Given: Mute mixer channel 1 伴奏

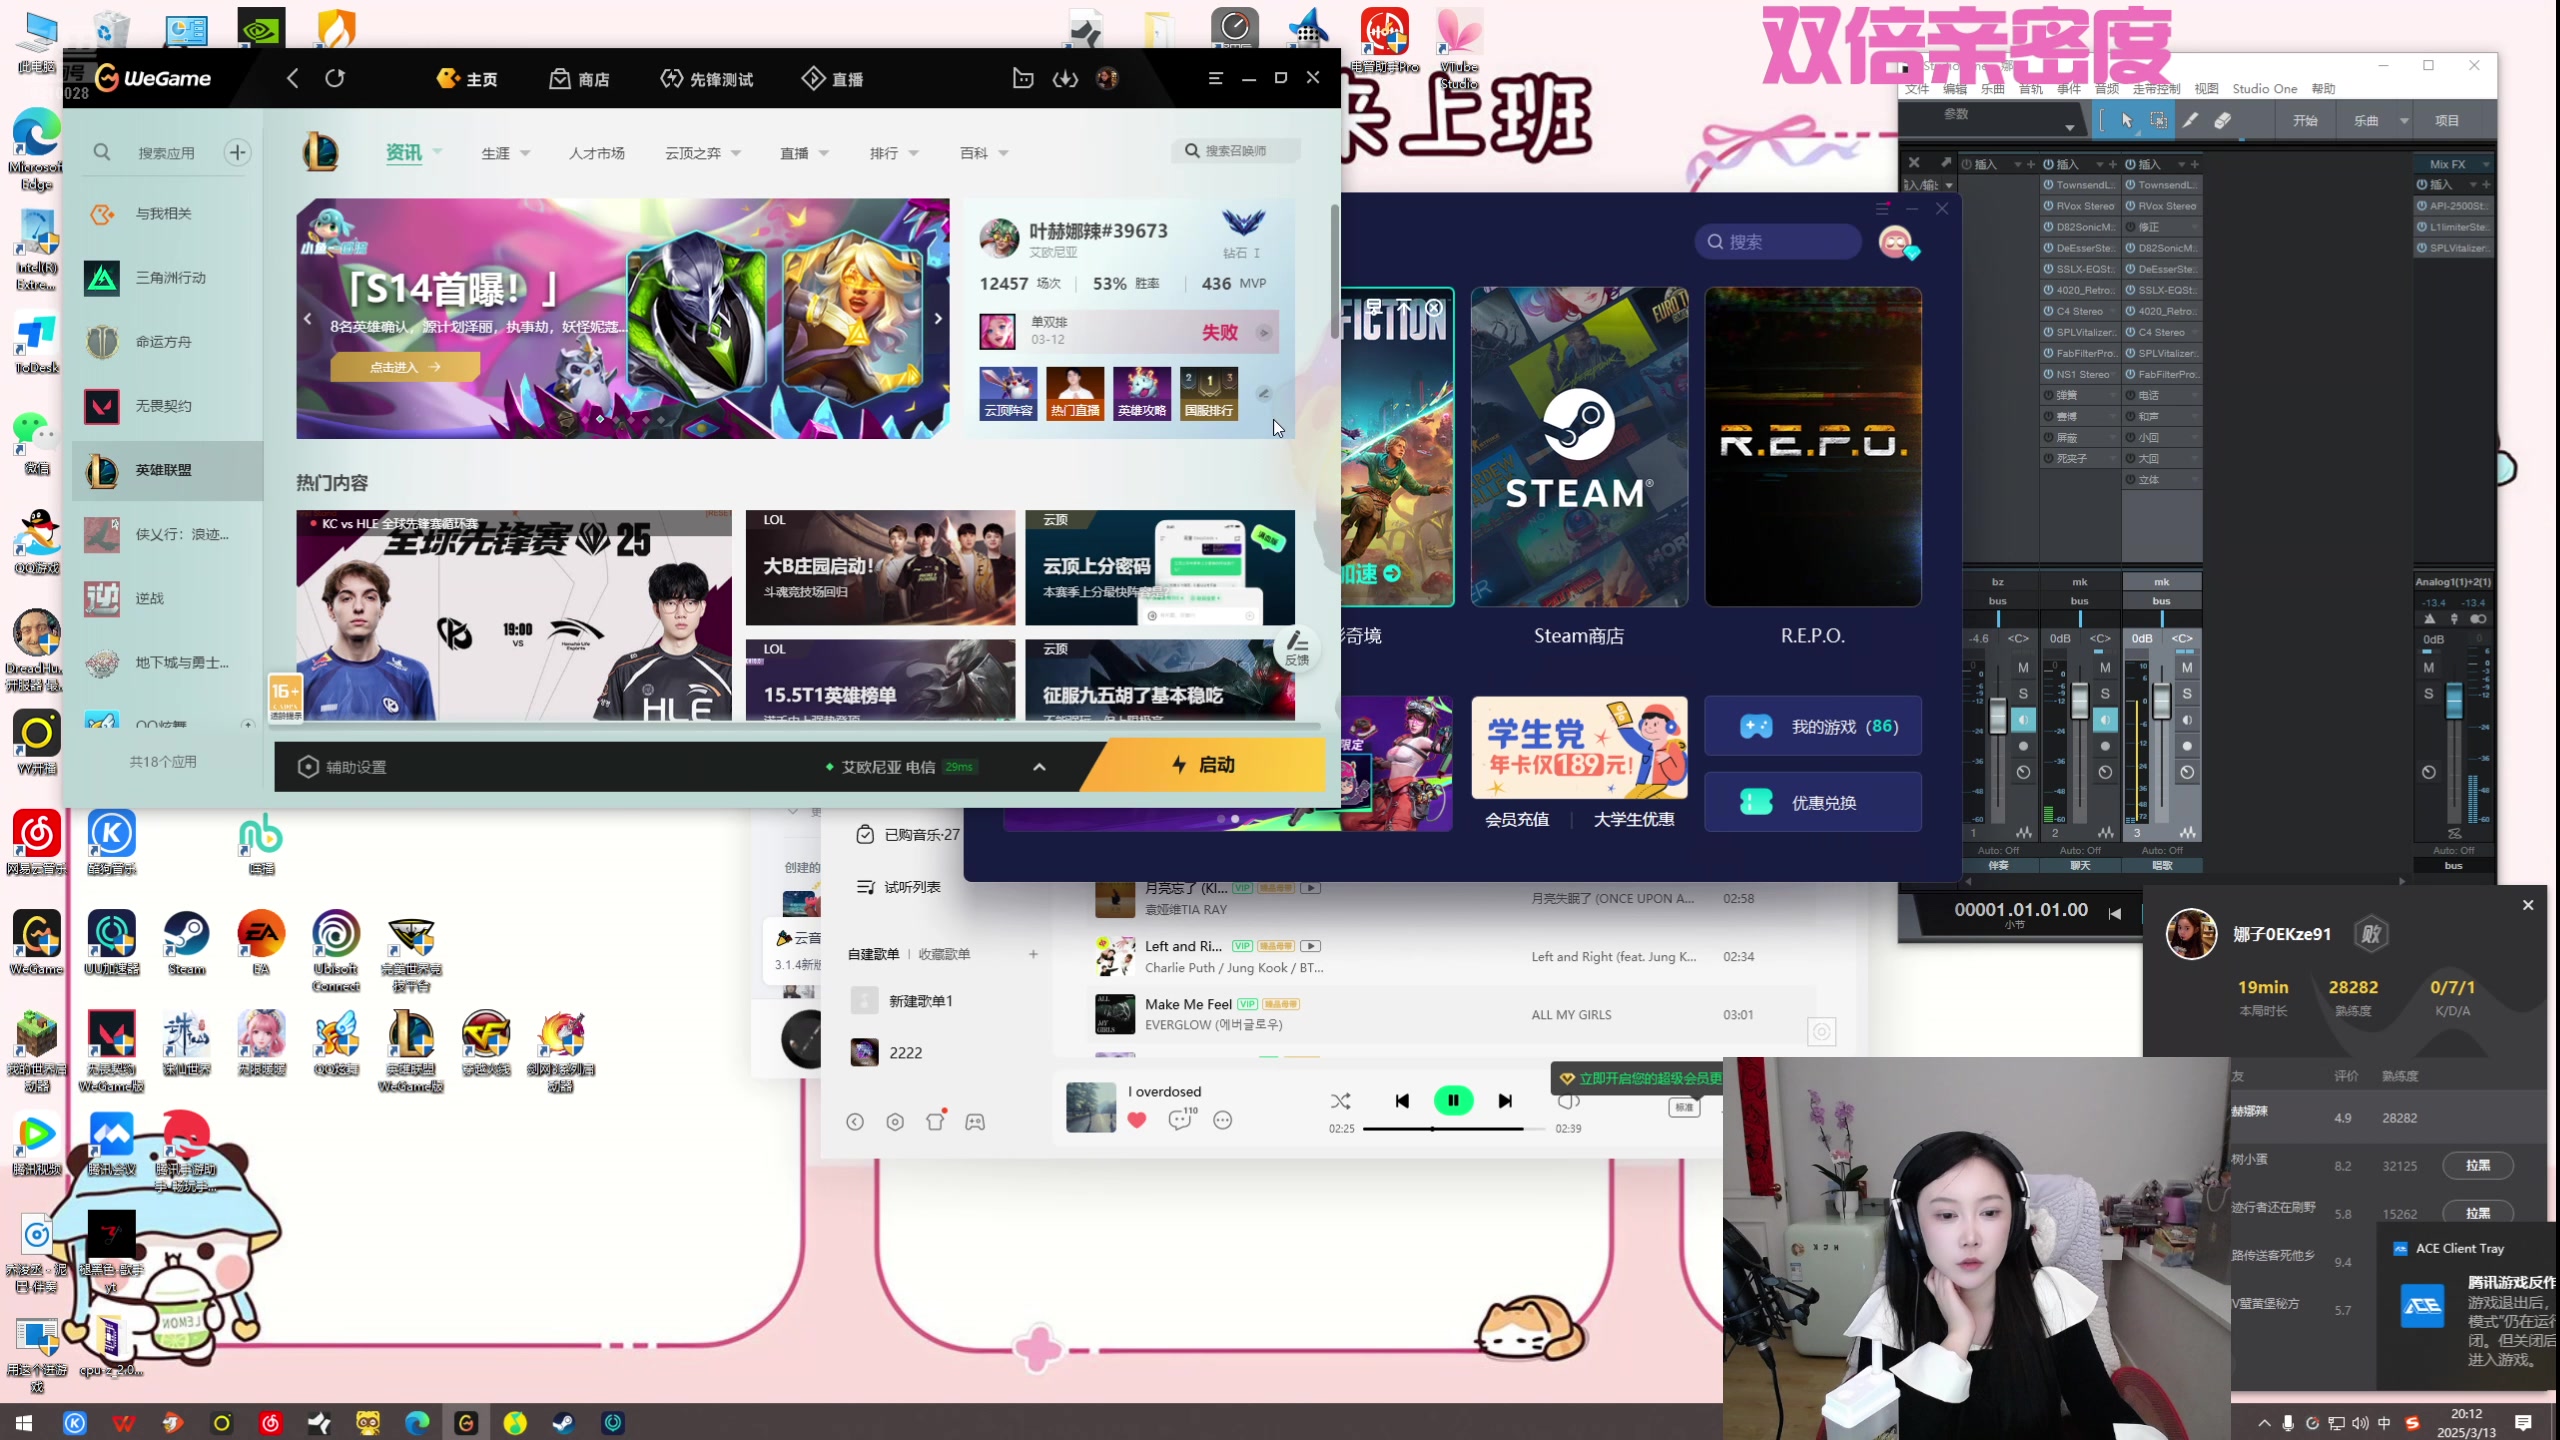Looking at the screenshot, I should [2023, 667].
